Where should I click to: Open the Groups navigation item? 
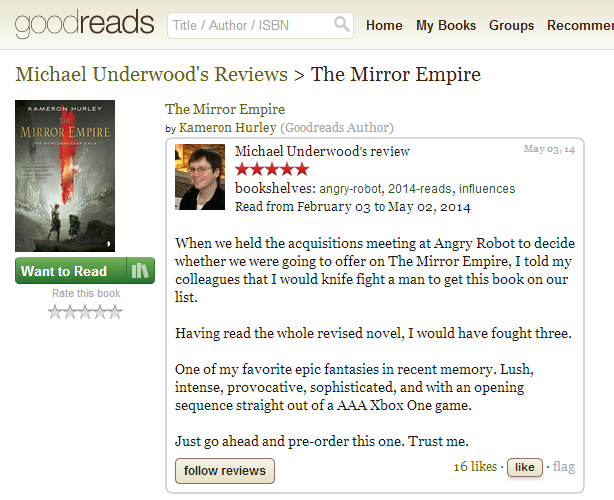coord(511,25)
